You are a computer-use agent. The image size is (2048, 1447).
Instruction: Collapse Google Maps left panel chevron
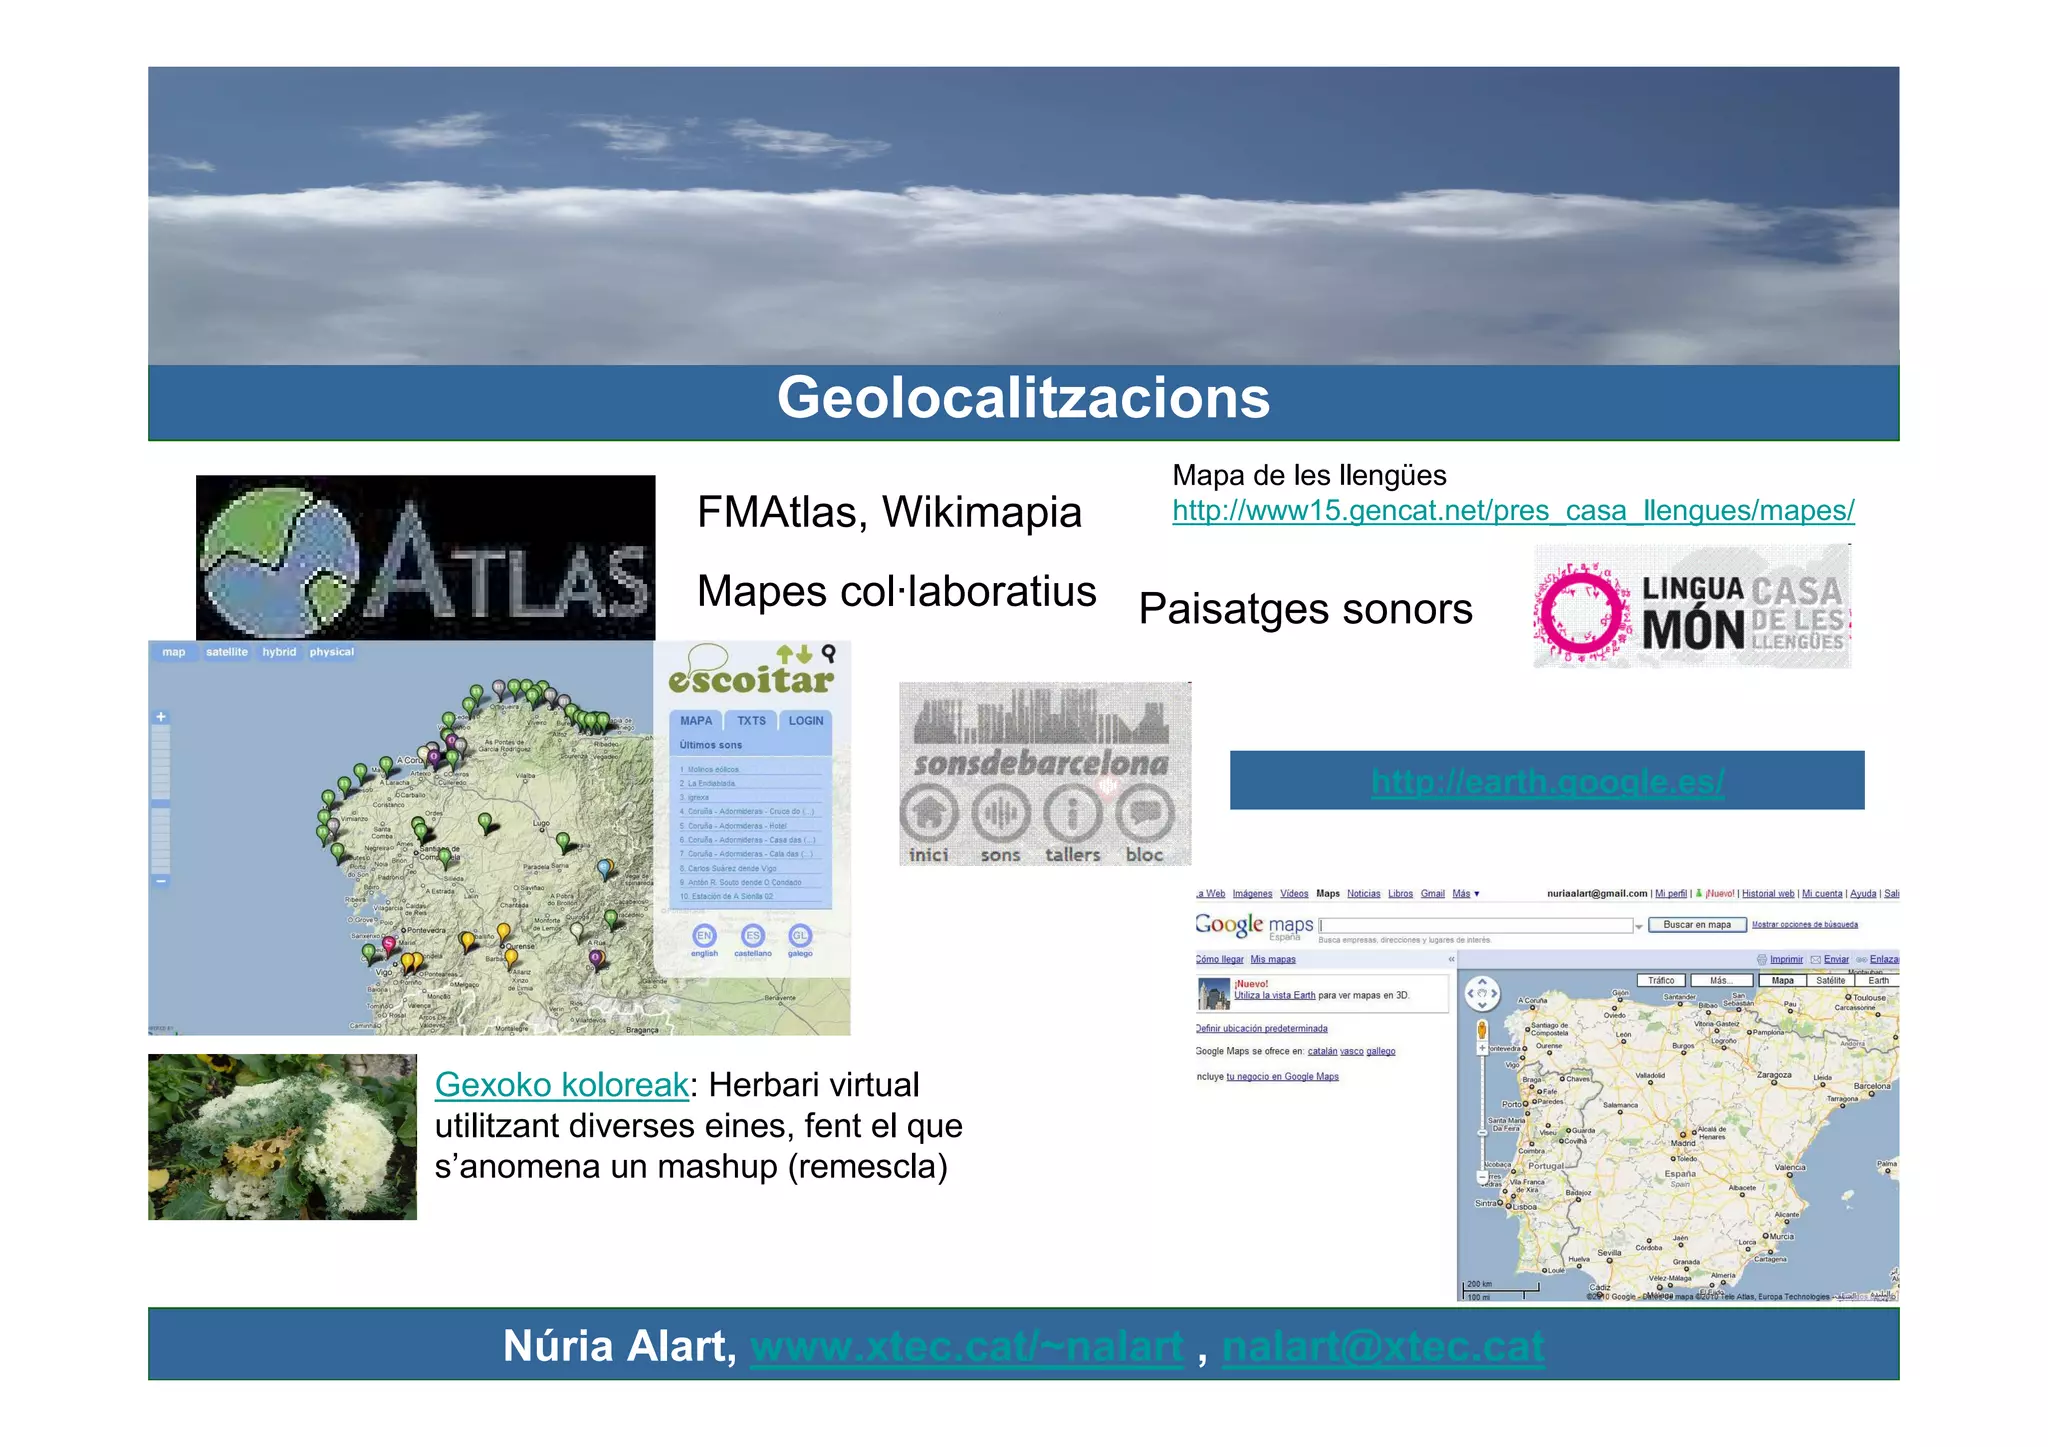click(x=1451, y=959)
